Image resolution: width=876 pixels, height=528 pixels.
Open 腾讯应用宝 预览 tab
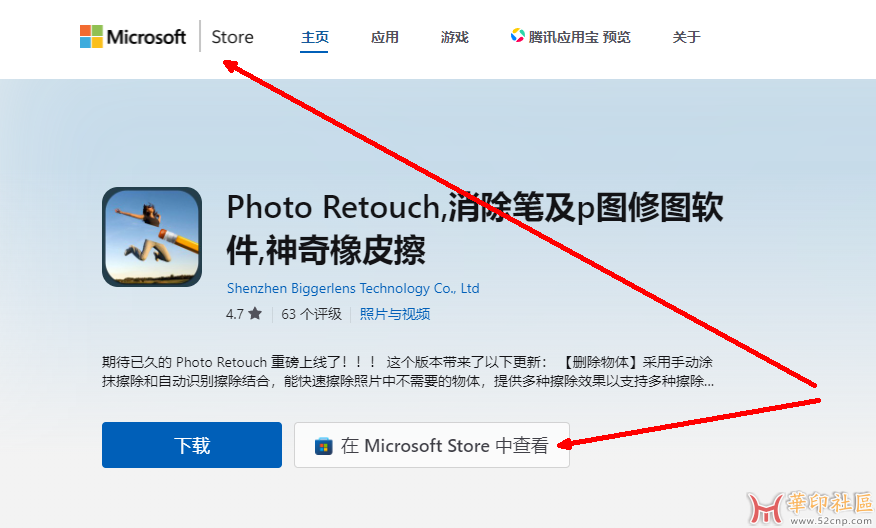(x=570, y=37)
